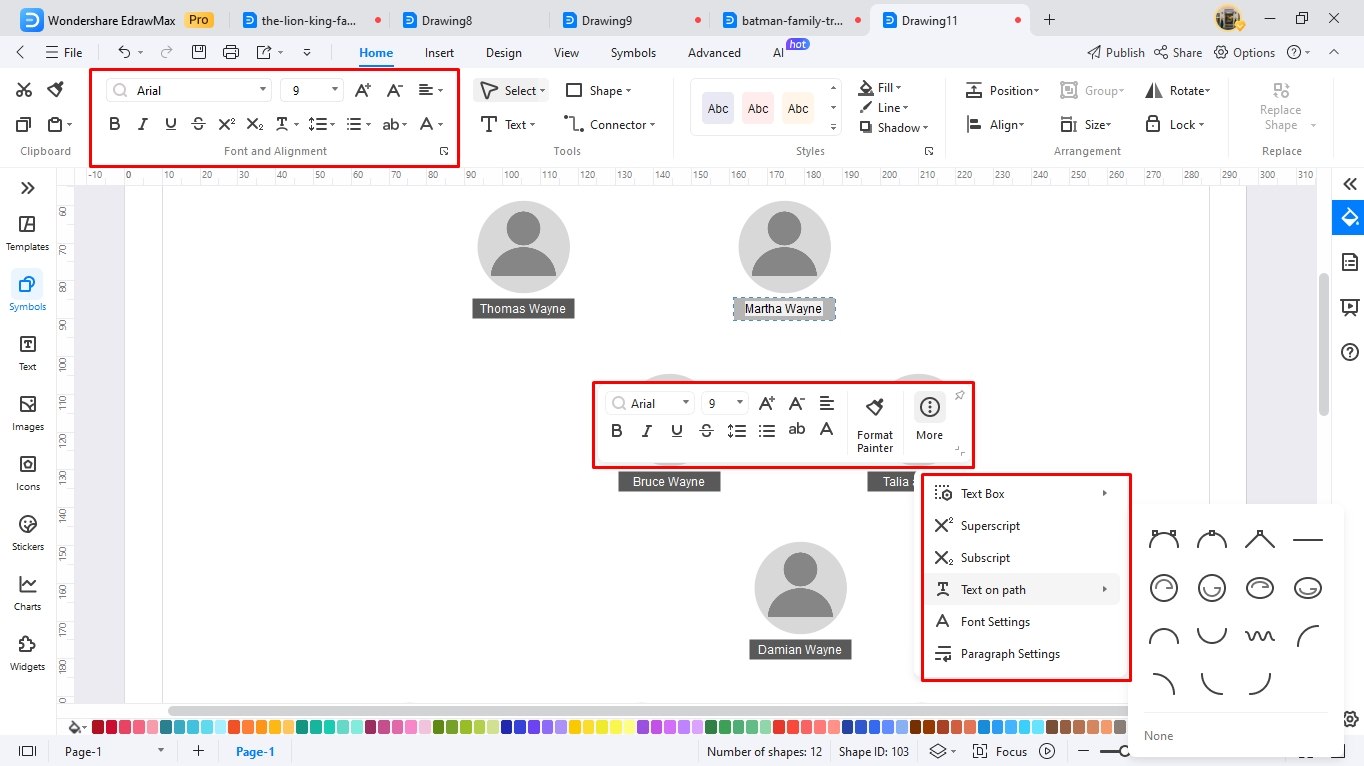Choose Paragraph Settings in context menu
This screenshot has height=766, width=1364.
tap(1010, 654)
